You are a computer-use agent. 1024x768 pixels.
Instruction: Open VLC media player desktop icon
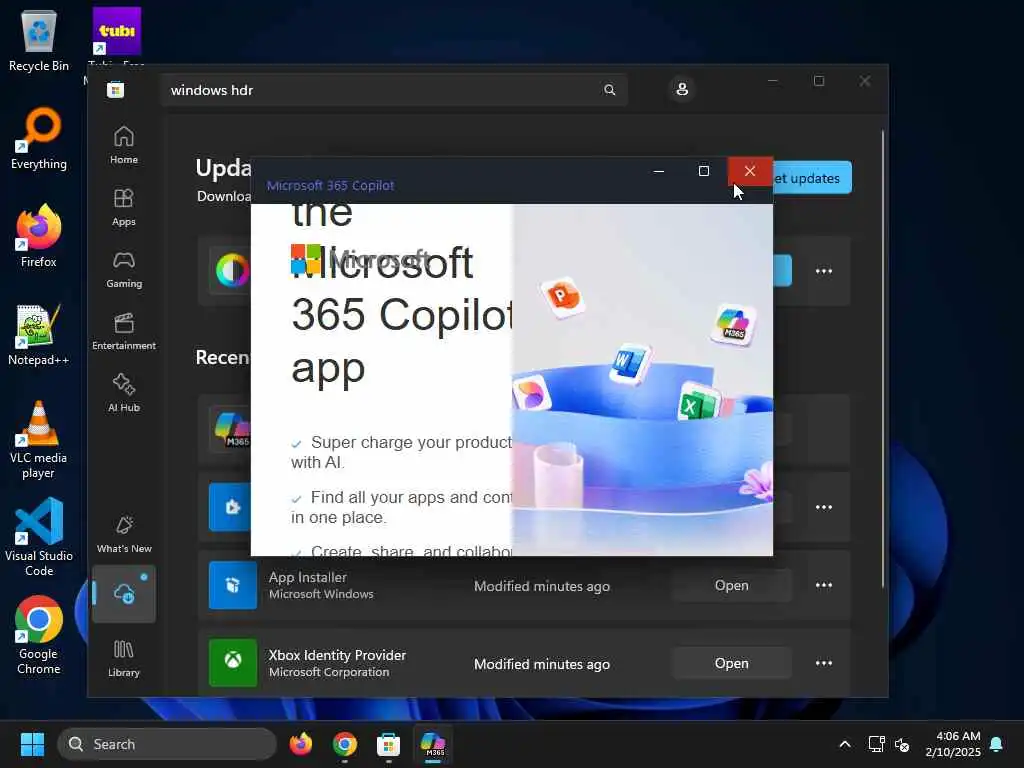click(39, 440)
